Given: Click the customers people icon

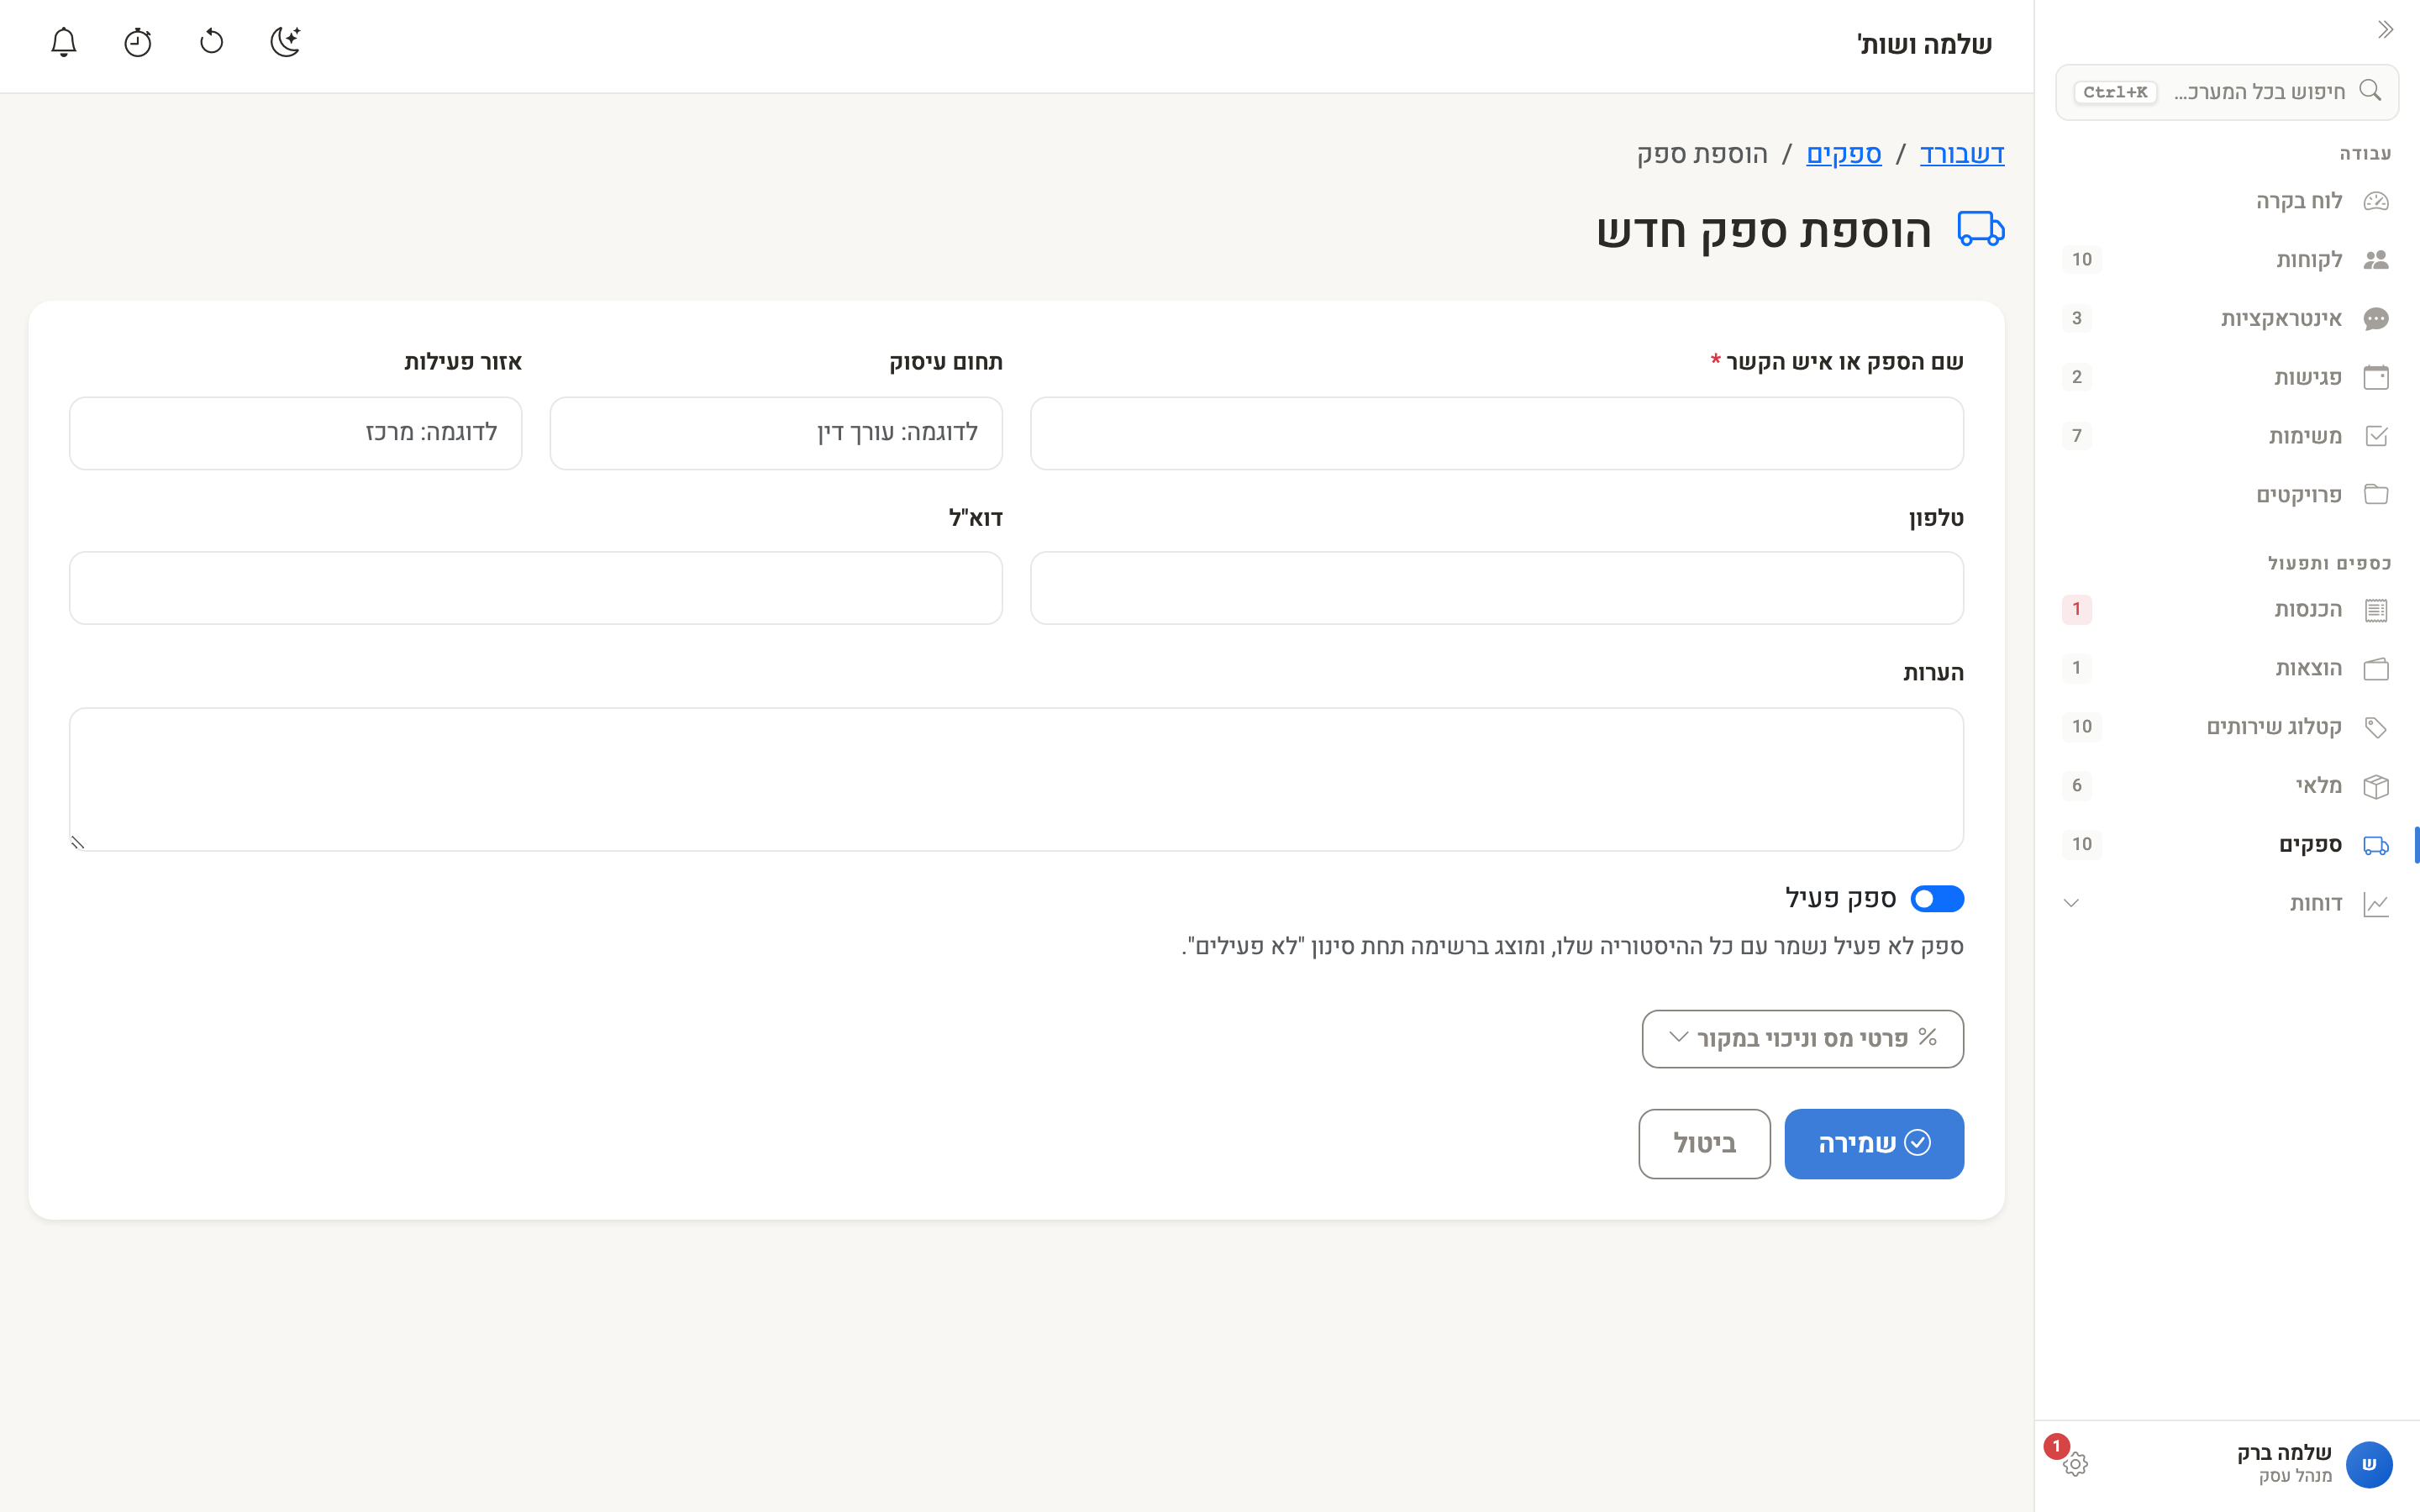Looking at the screenshot, I should [2376, 260].
